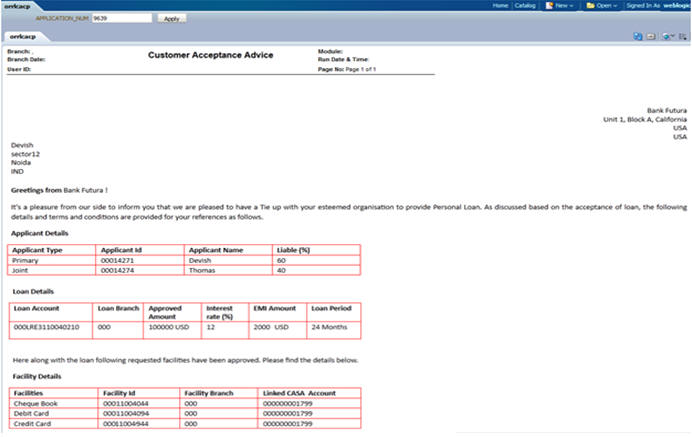Click the 'sector12' address line

(25, 154)
